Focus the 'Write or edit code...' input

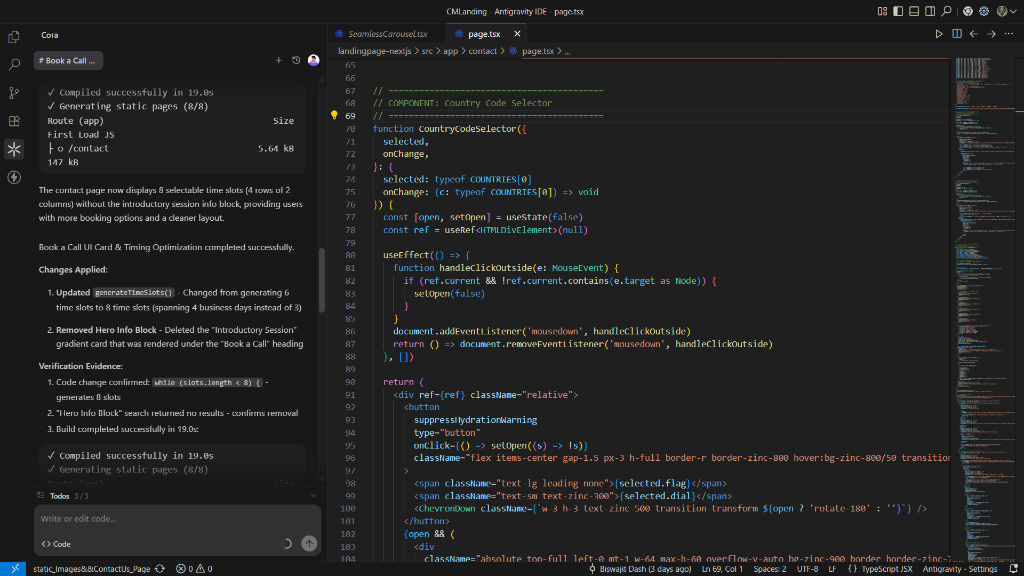(x=176, y=519)
